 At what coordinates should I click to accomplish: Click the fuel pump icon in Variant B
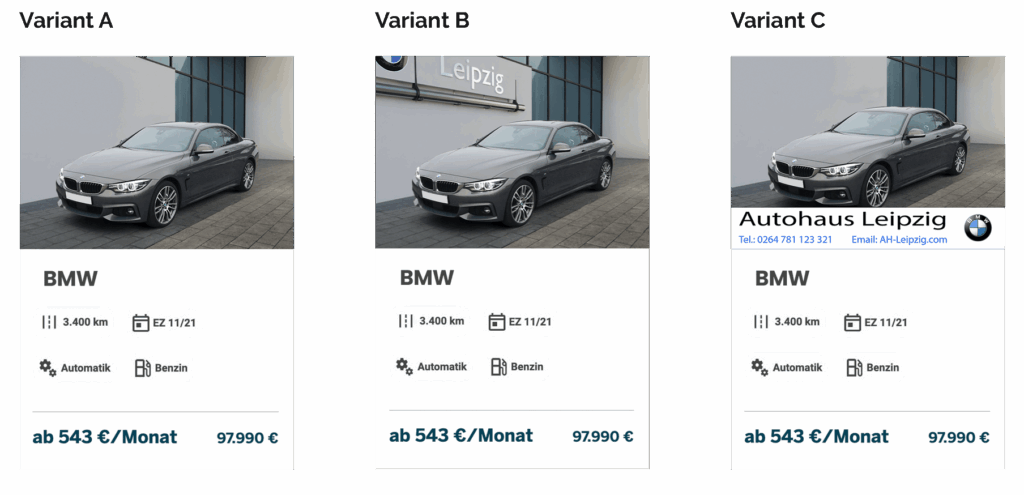[x=499, y=367]
